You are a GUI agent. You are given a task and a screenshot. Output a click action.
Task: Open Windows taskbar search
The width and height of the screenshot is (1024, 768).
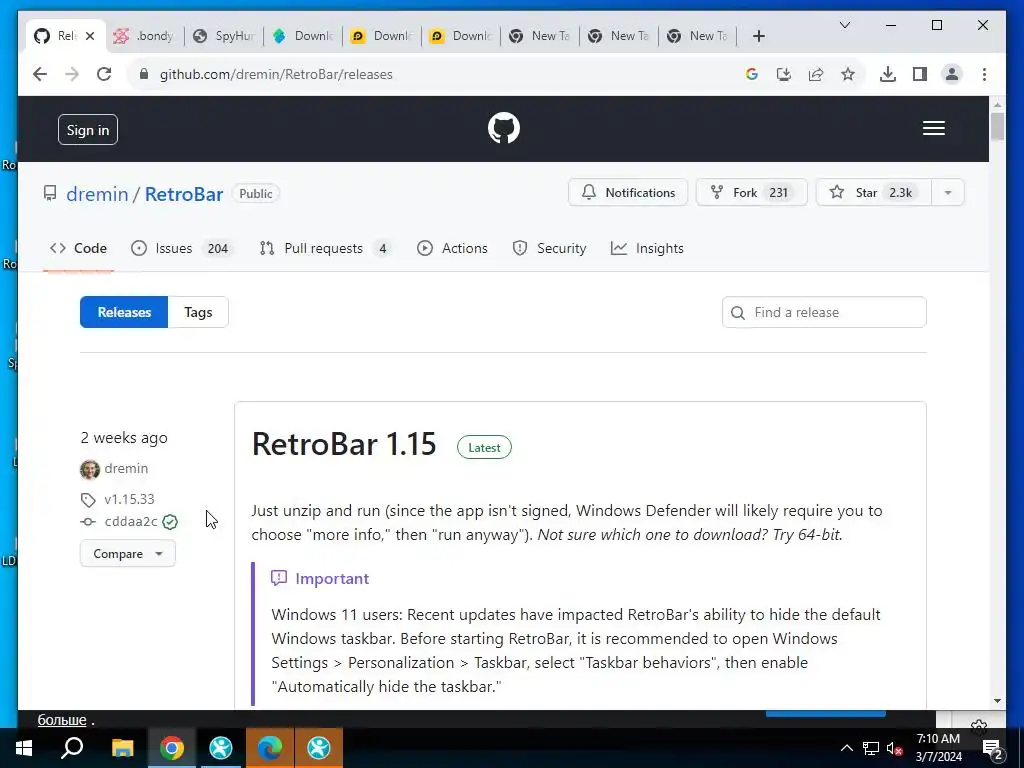(x=72, y=748)
